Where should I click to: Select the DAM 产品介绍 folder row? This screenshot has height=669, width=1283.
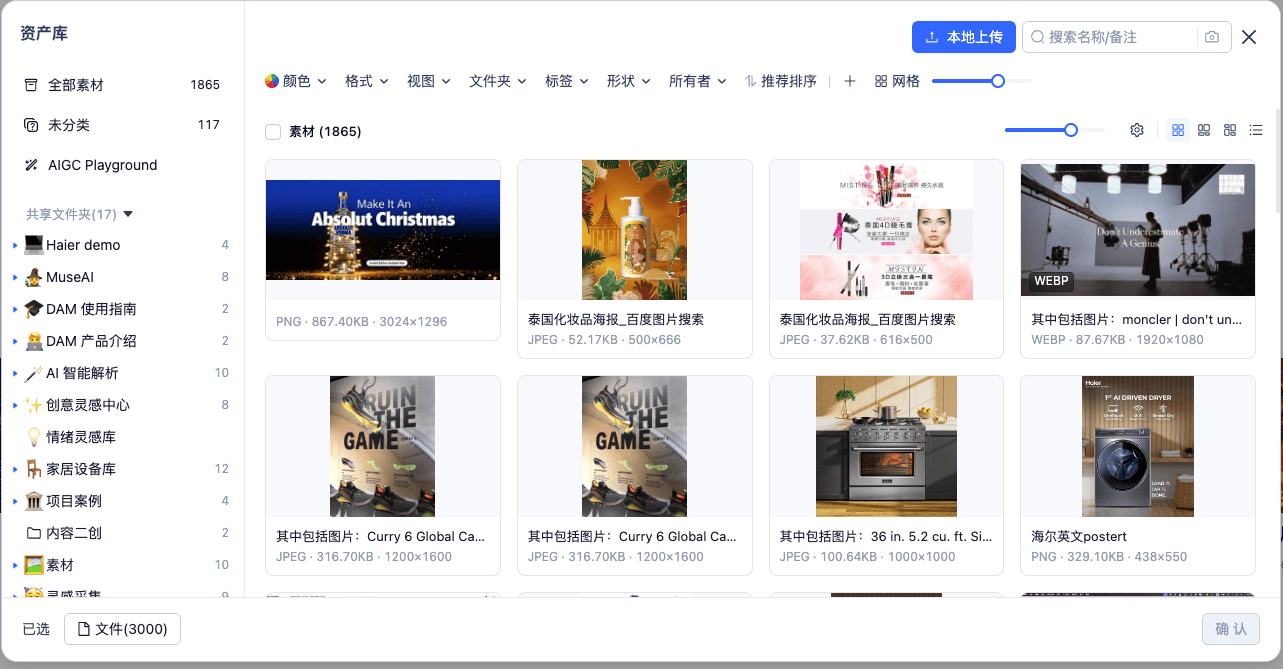122,341
